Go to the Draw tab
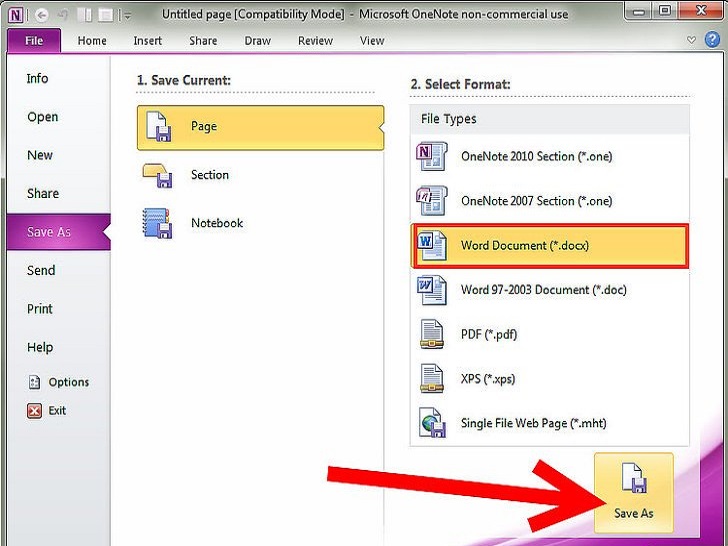This screenshot has width=728, height=546. click(258, 41)
